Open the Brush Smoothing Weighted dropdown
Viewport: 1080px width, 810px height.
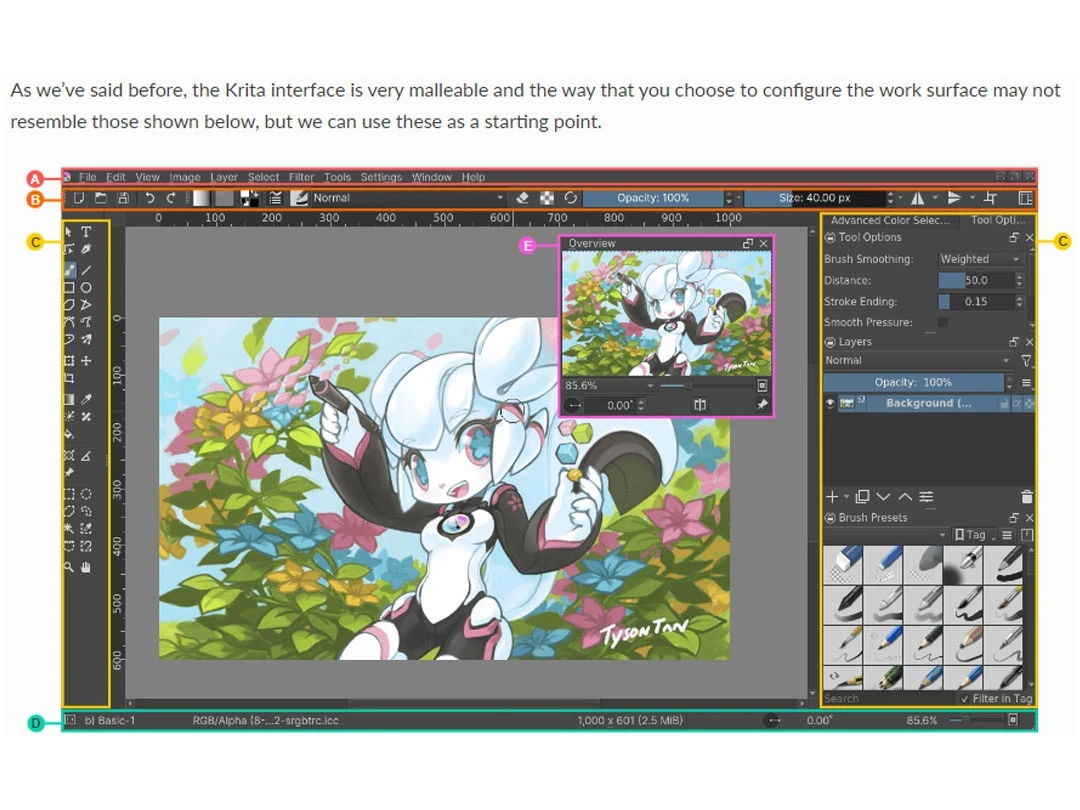(978, 258)
